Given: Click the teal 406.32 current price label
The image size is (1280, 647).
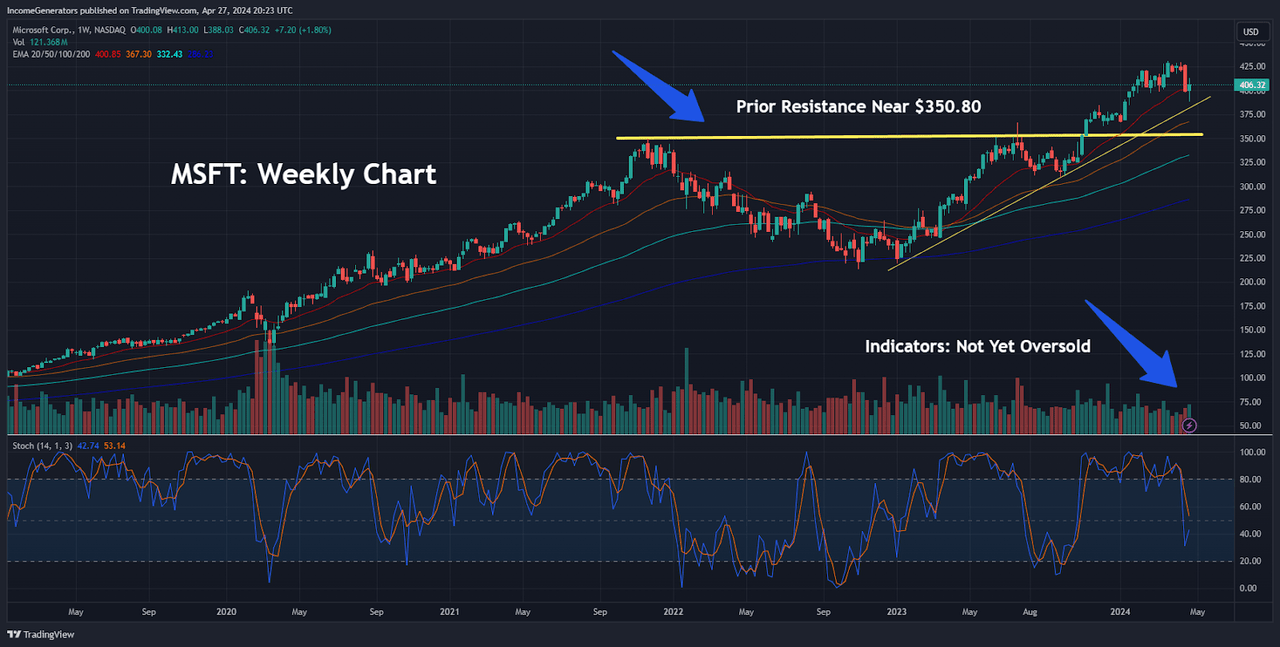Looking at the screenshot, I should pyautogui.click(x=1251, y=87).
